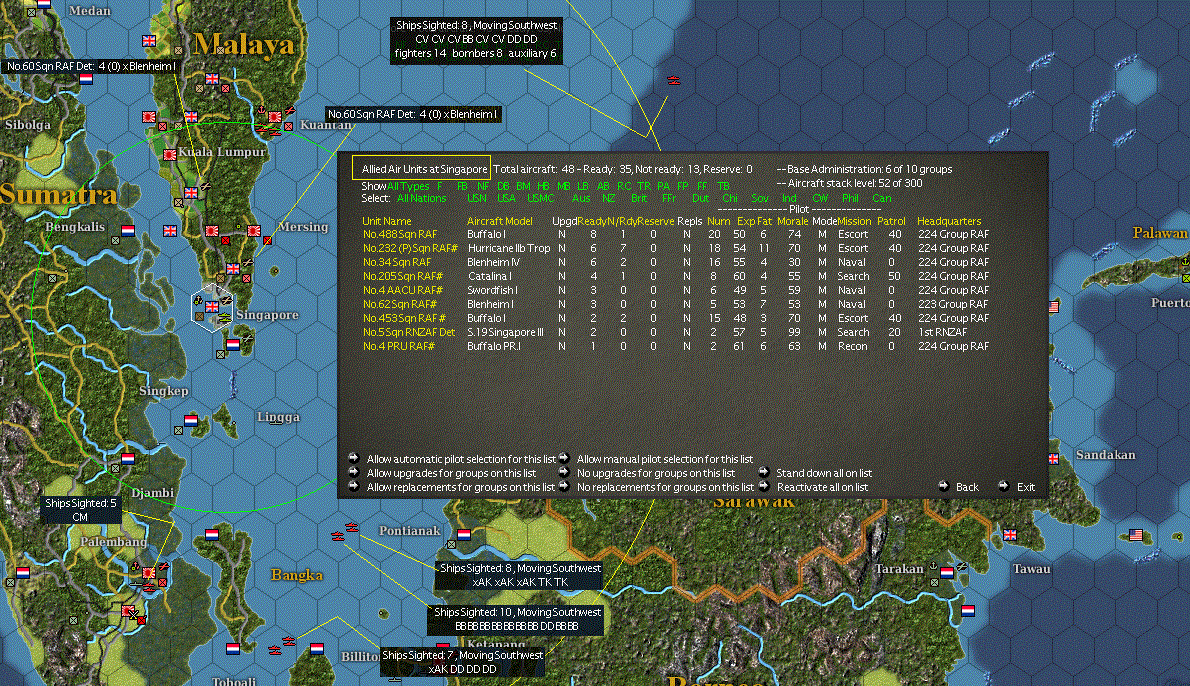Viewport: 1190px width, 686px height.
Task: Click the Dutch flag at Tarakan
Action: (946, 573)
